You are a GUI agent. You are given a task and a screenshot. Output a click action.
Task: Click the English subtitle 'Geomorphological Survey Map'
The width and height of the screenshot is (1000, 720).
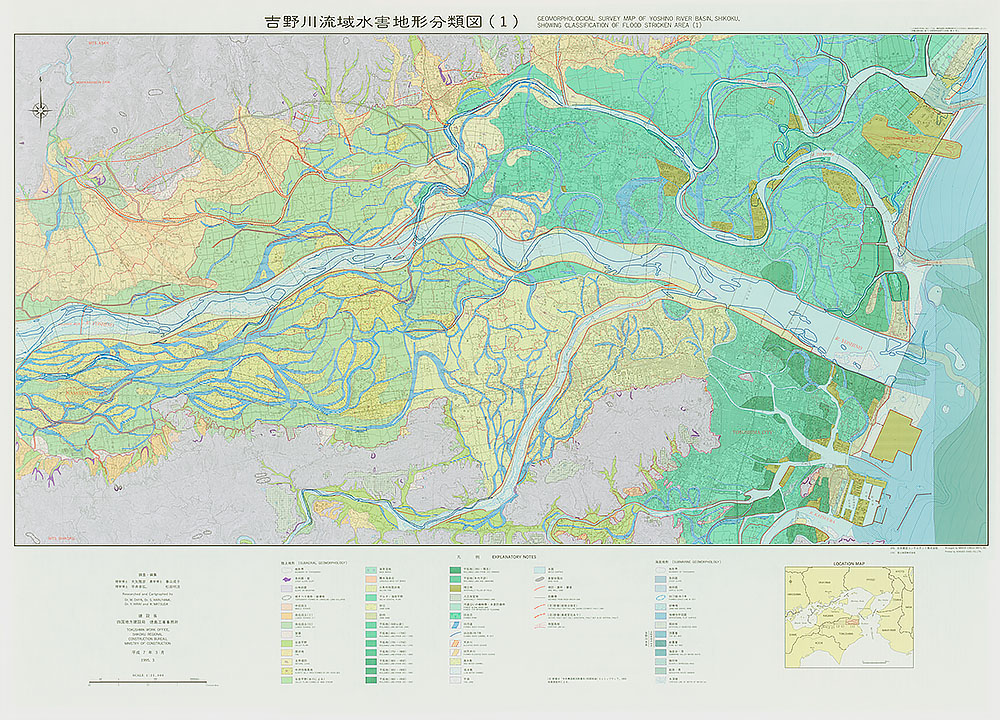pyautogui.click(x=642, y=18)
